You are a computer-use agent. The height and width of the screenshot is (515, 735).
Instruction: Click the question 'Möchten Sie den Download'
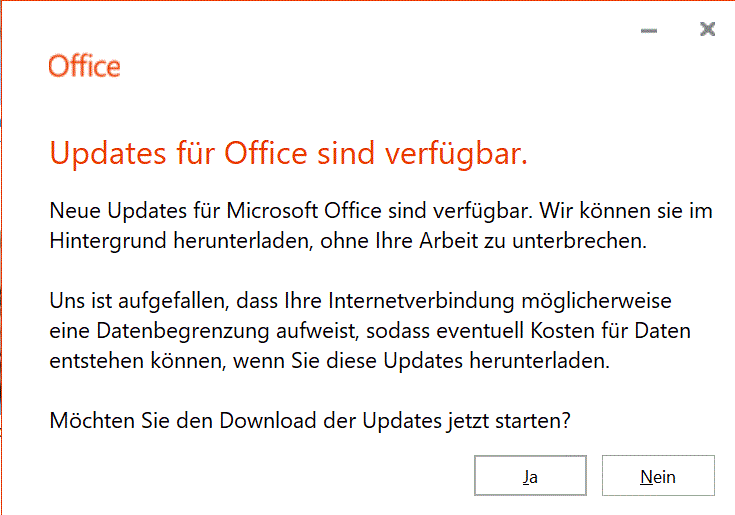point(310,421)
